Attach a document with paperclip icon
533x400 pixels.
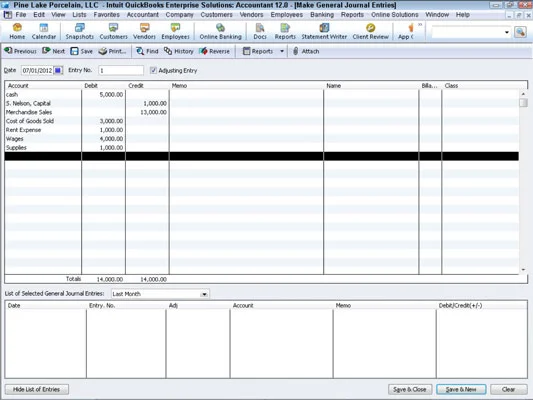tap(306, 51)
